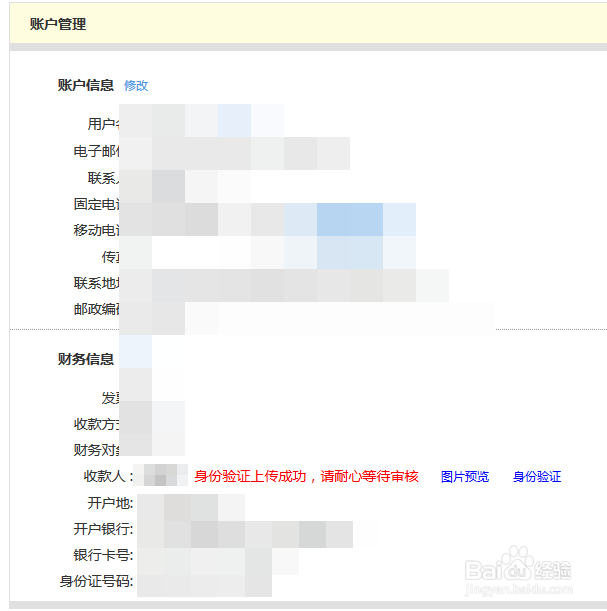Viewport: 607px width, 611px height.
Task: Click the 银行卡号 label
Action: [x=103, y=555]
